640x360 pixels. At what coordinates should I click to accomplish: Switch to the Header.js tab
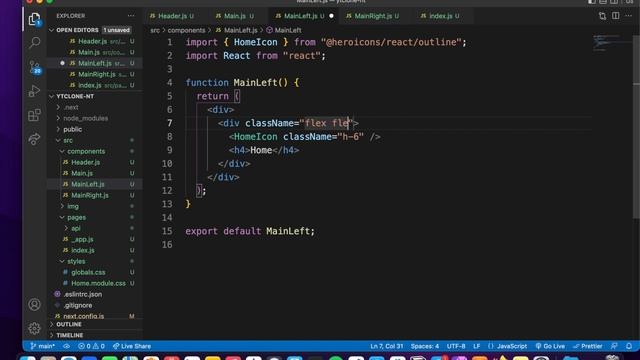pos(172,16)
